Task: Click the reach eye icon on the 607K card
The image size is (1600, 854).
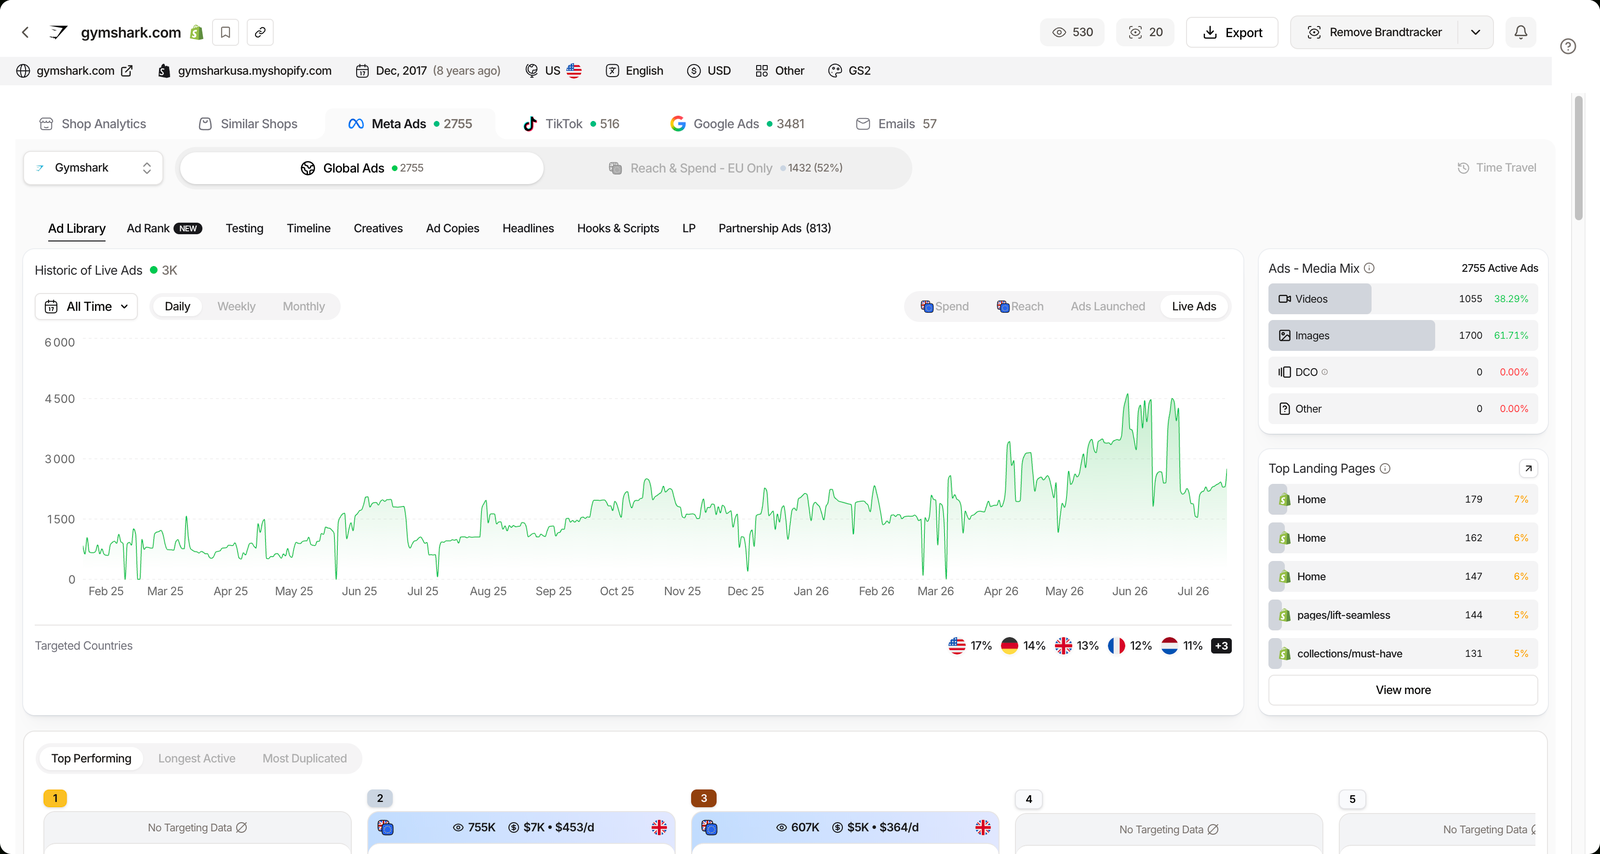Action: [x=782, y=828]
